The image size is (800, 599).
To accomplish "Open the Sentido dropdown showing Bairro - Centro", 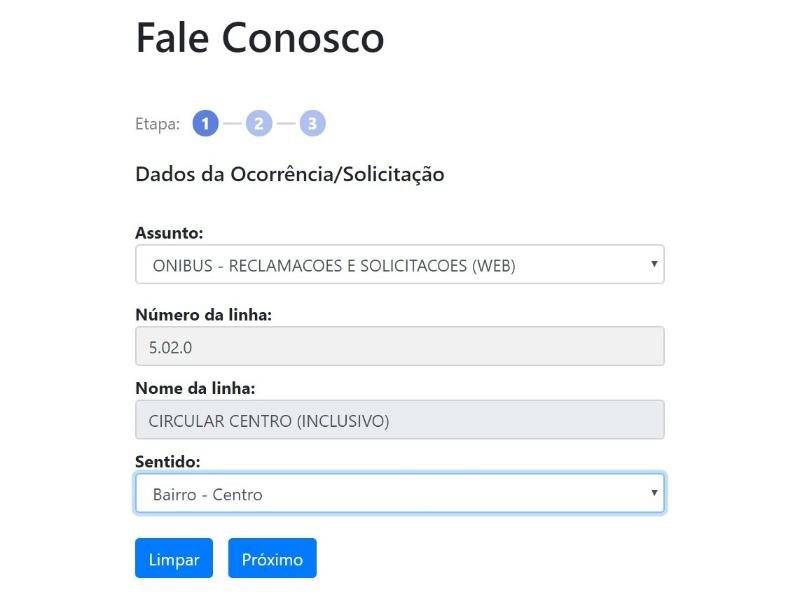I will point(400,493).
